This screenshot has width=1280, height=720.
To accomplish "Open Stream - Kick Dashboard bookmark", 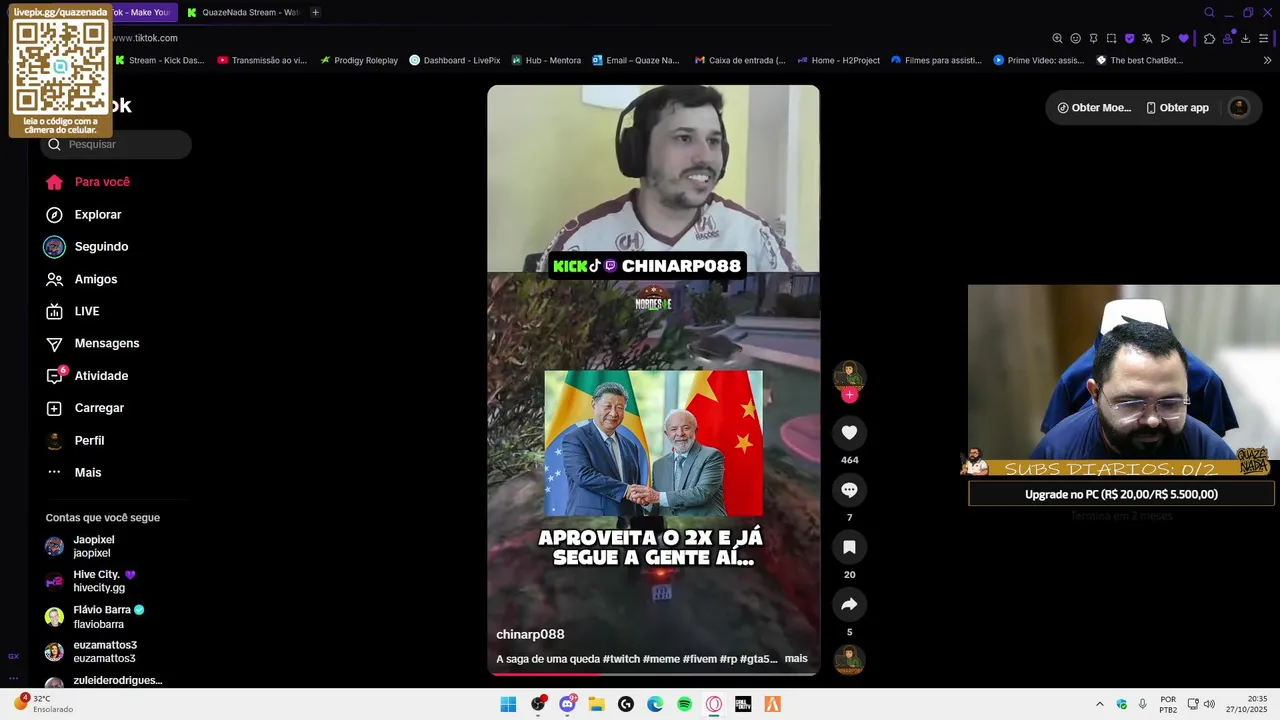I will [x=160, y=60].
